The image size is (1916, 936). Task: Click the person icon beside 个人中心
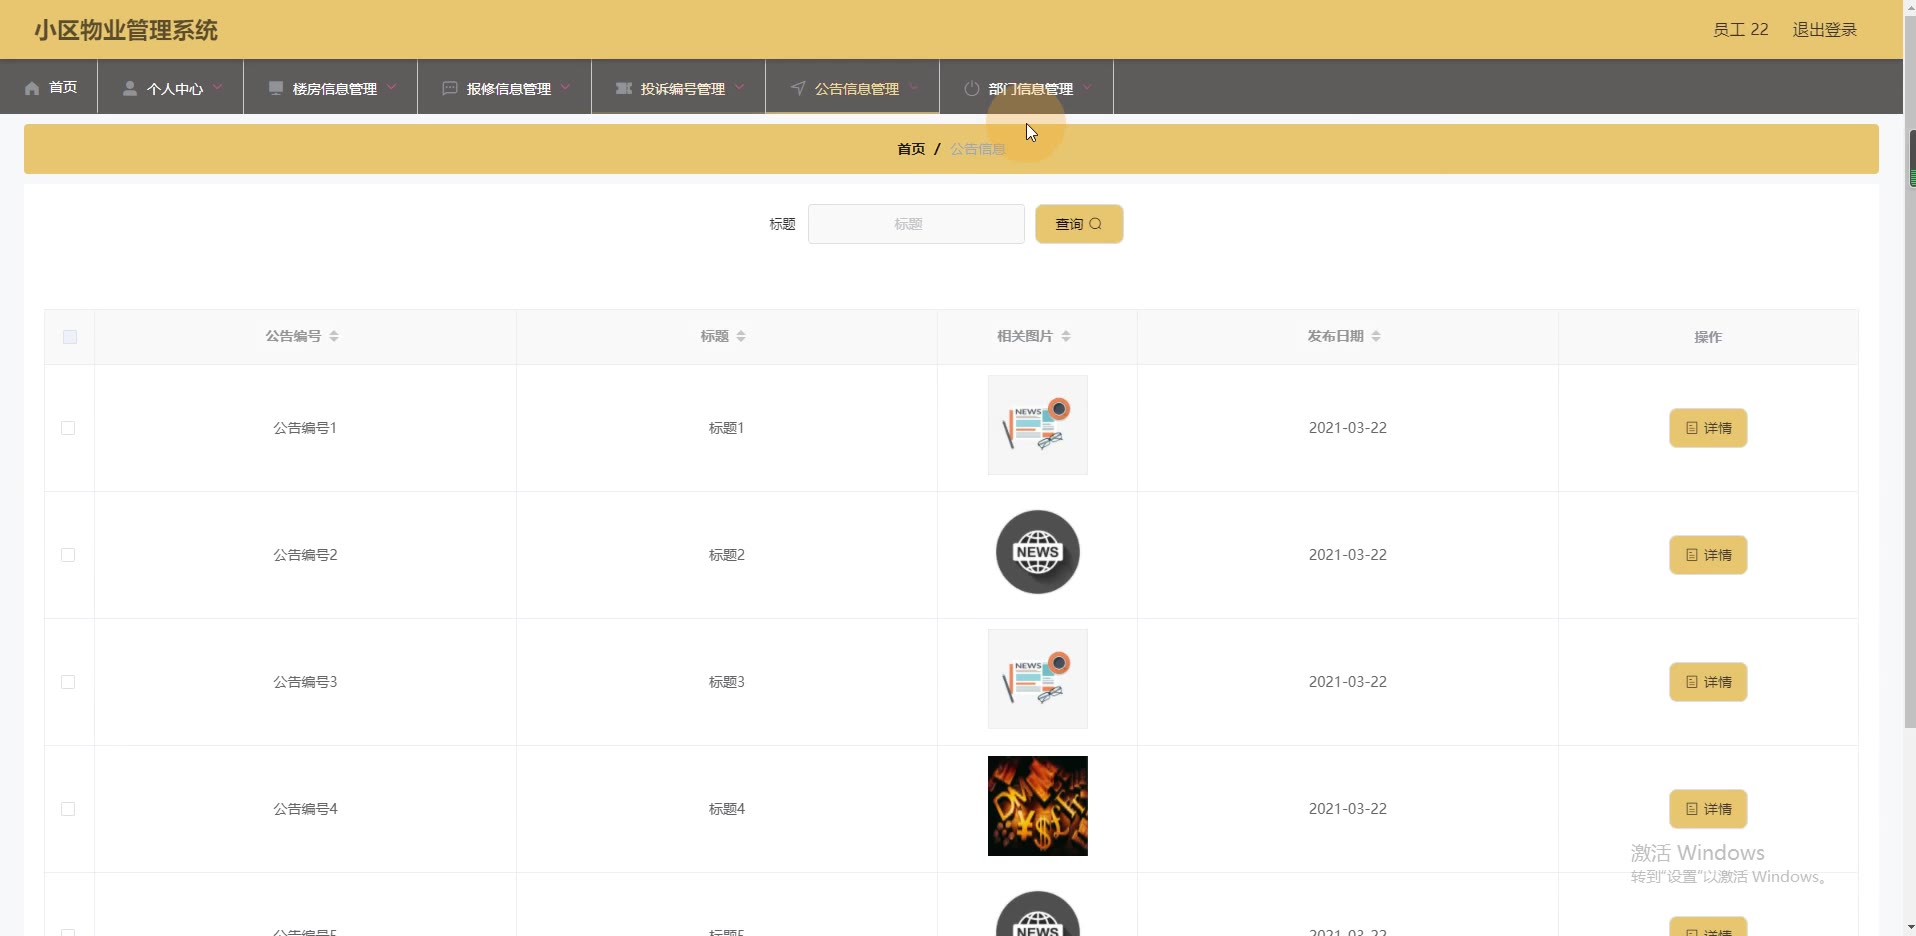pos(129,88)
